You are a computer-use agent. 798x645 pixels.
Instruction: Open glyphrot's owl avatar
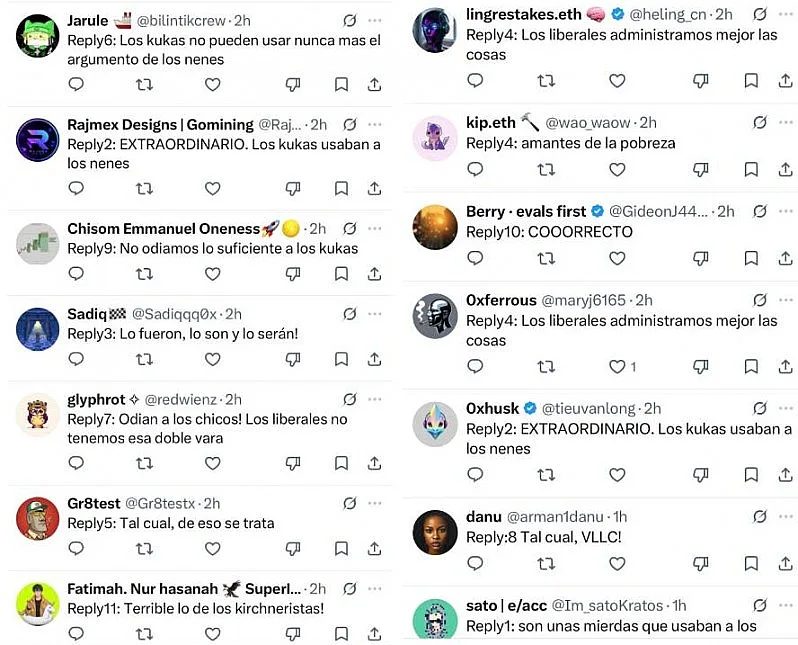(x=38, y=414)
